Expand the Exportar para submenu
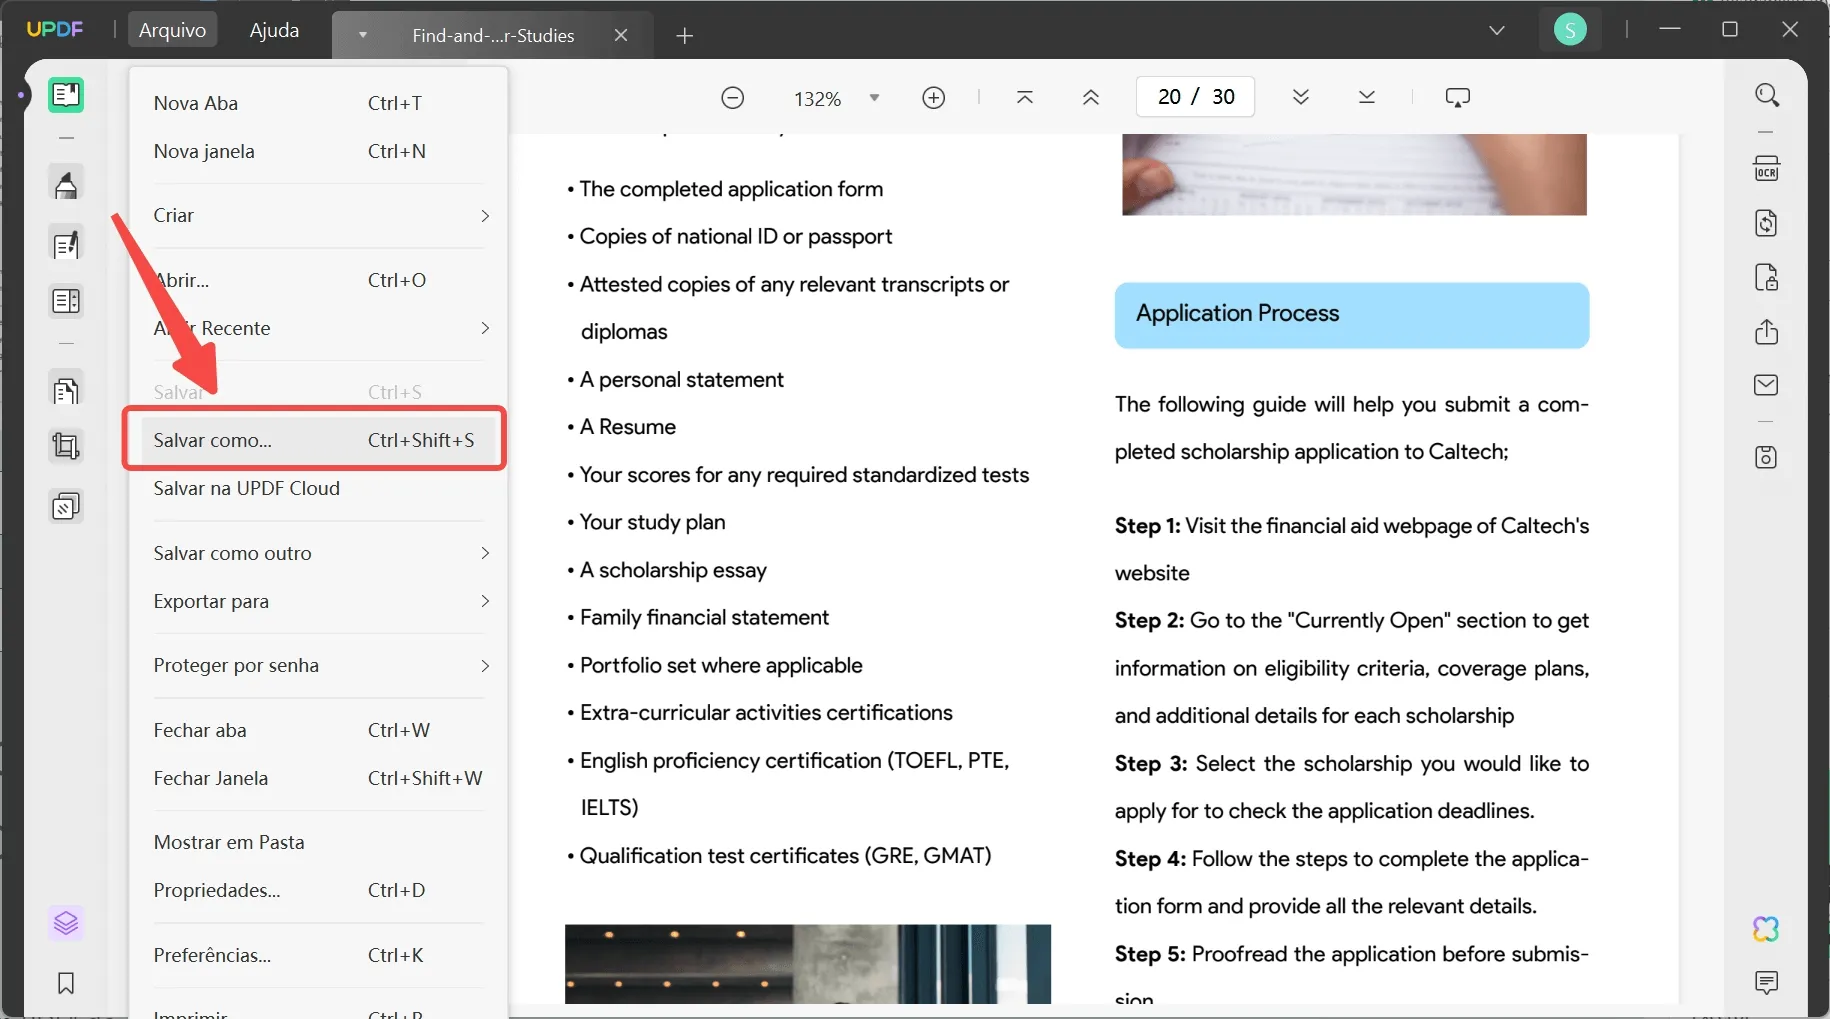Screen dimensions: 1830x1019 320,601
